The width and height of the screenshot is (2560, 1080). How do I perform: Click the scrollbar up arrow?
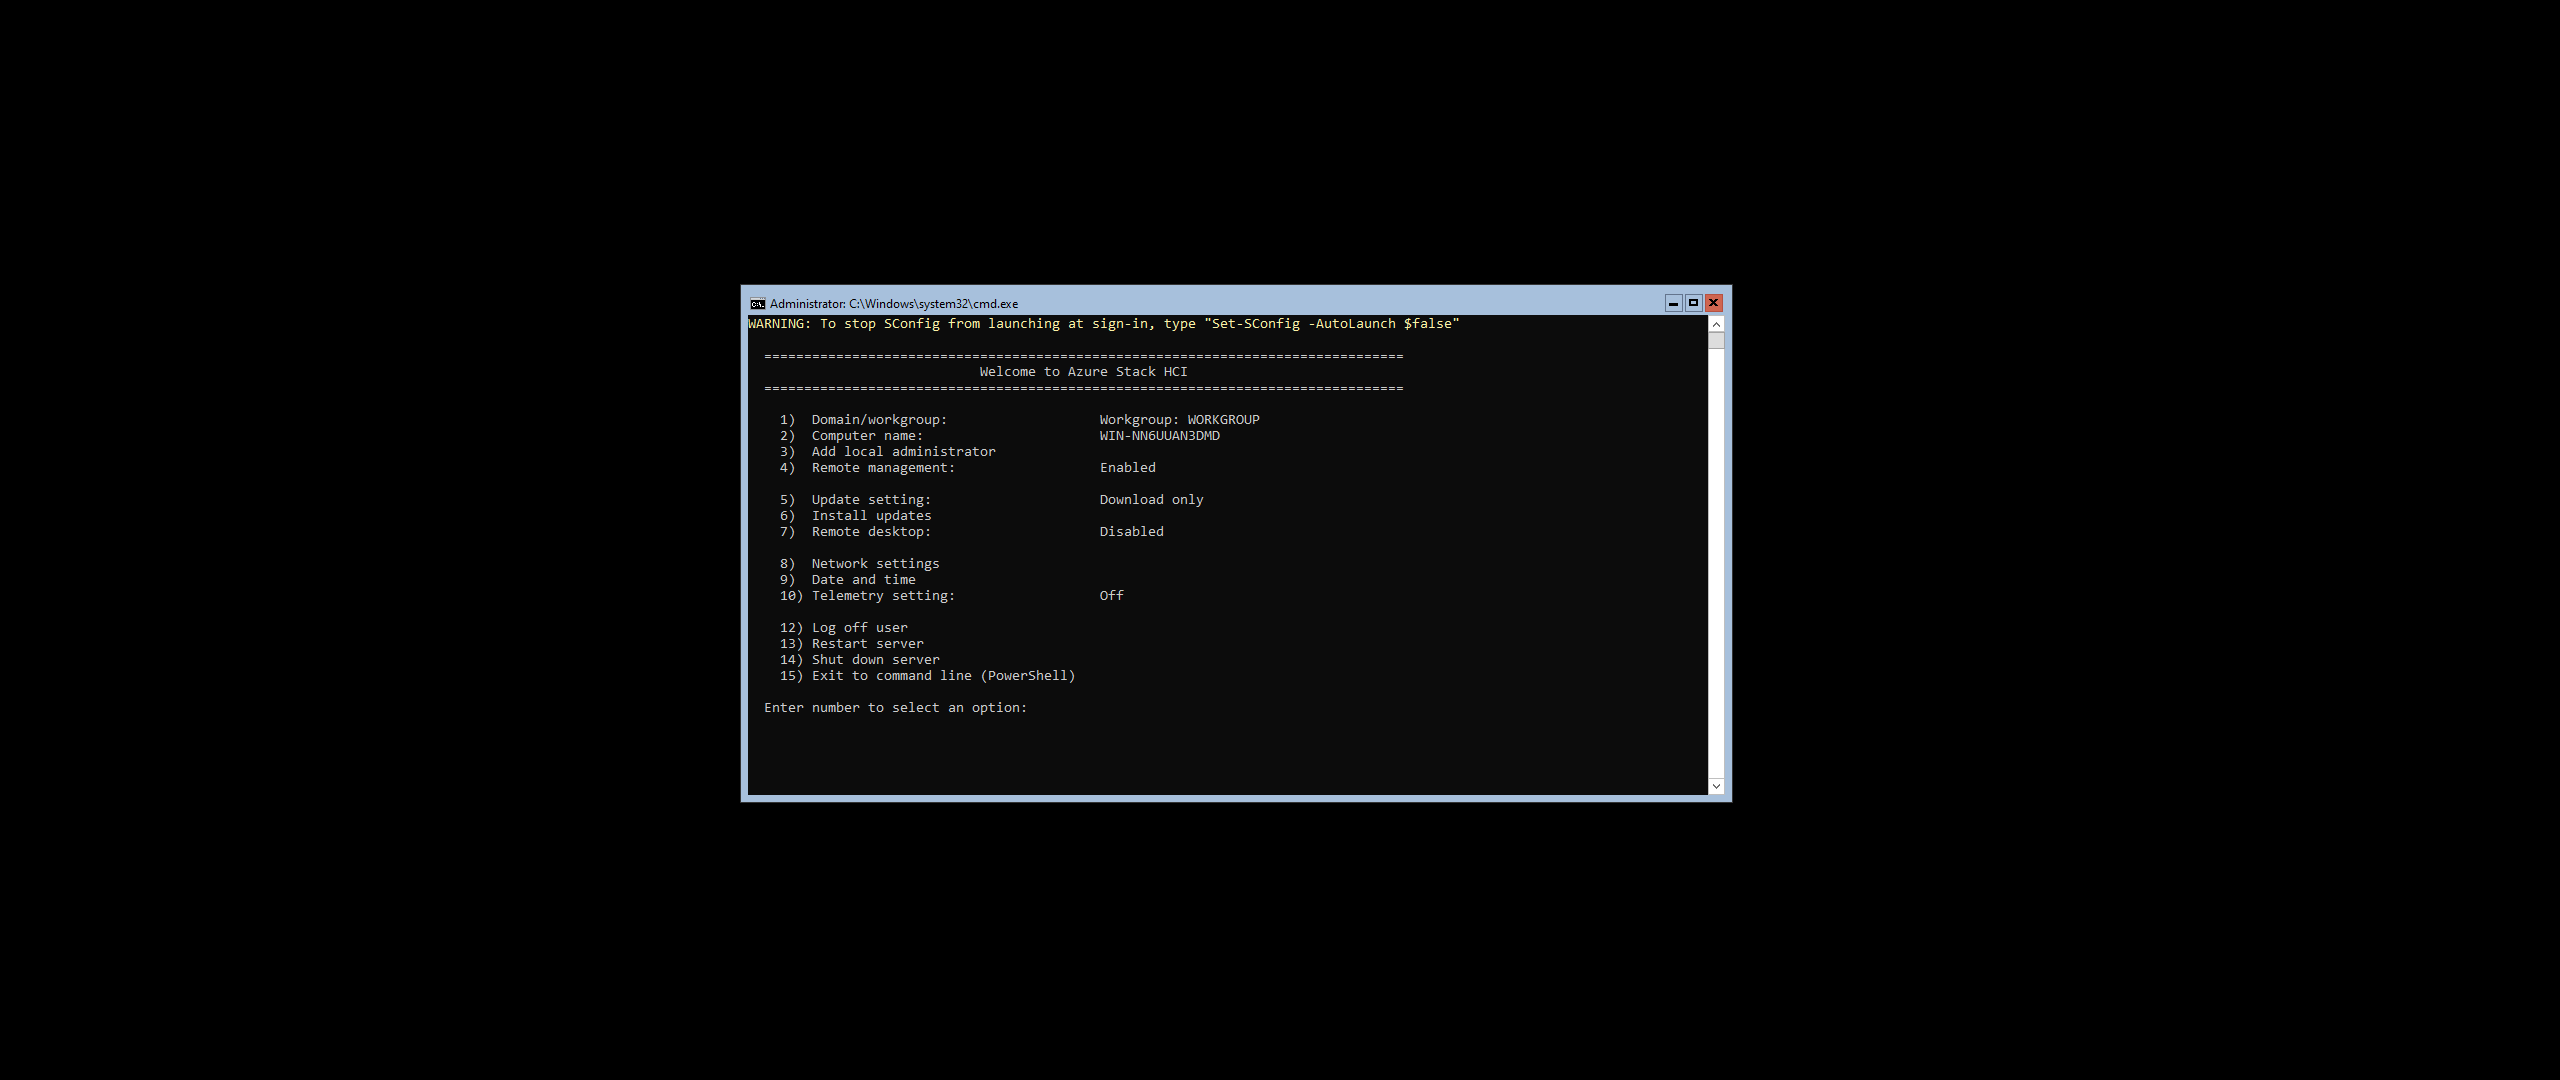(x=1716, y=325)
